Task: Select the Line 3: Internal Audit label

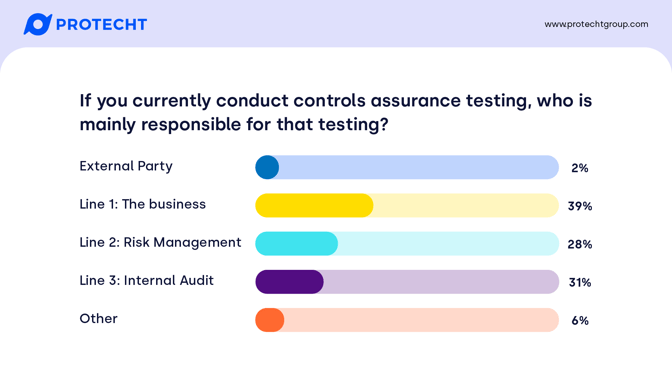Action: (x=147, y=280)
